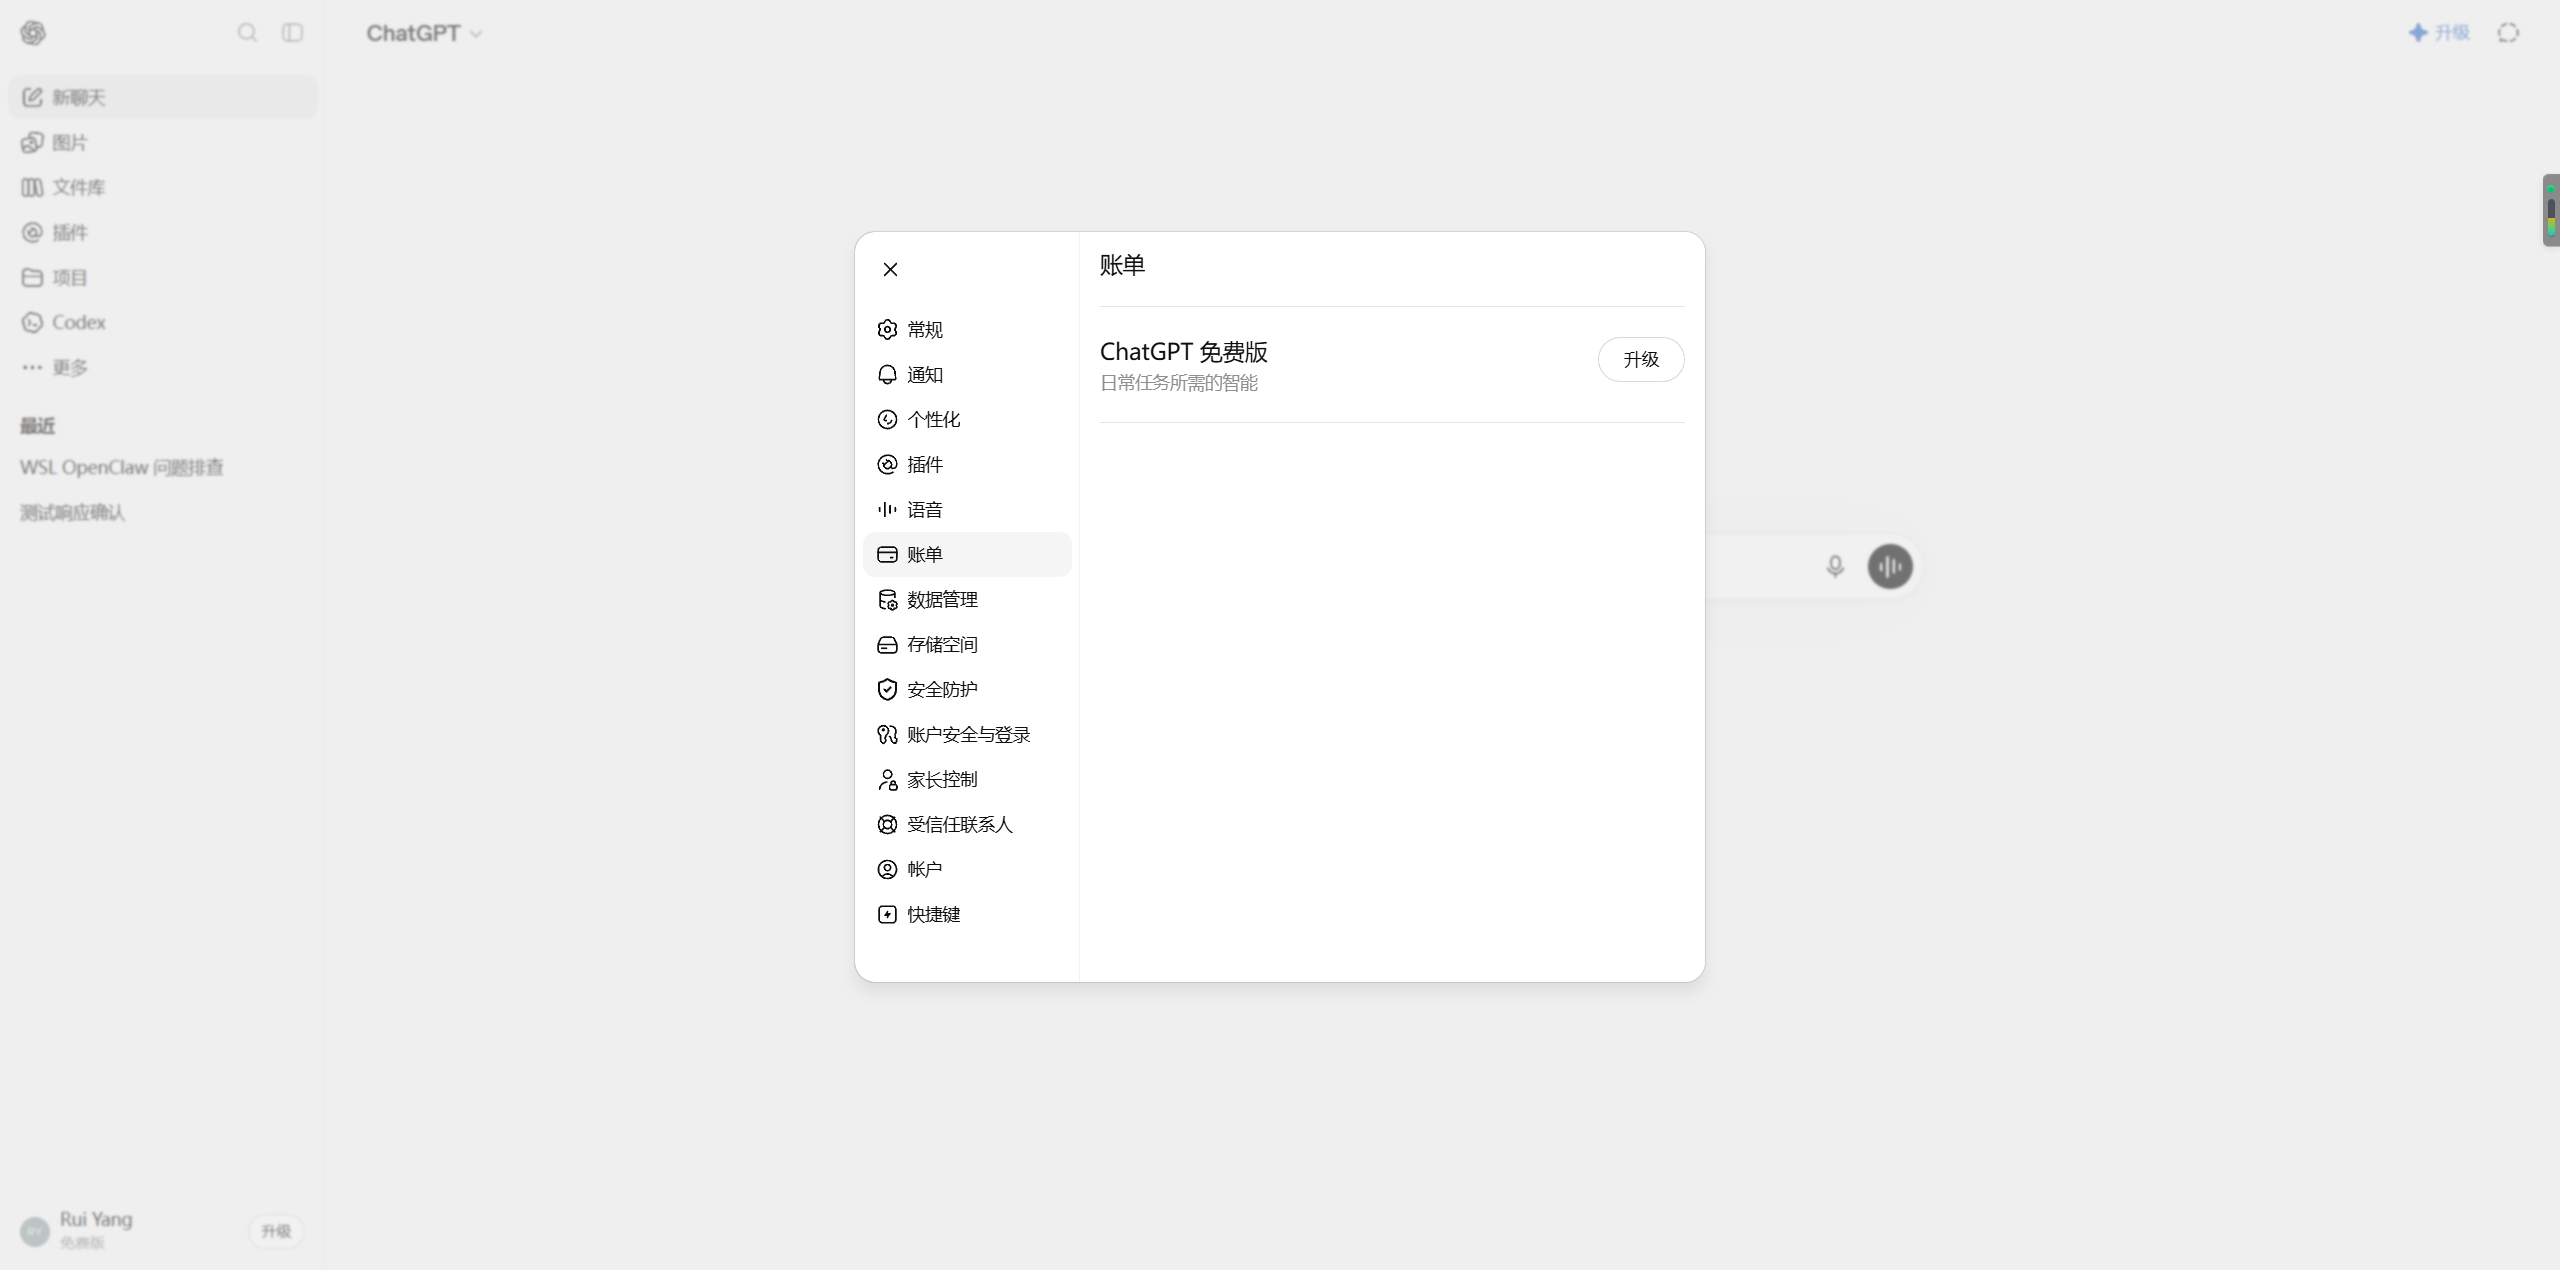
Task: Open the 测试响应确认 chat
Action: 163,513
